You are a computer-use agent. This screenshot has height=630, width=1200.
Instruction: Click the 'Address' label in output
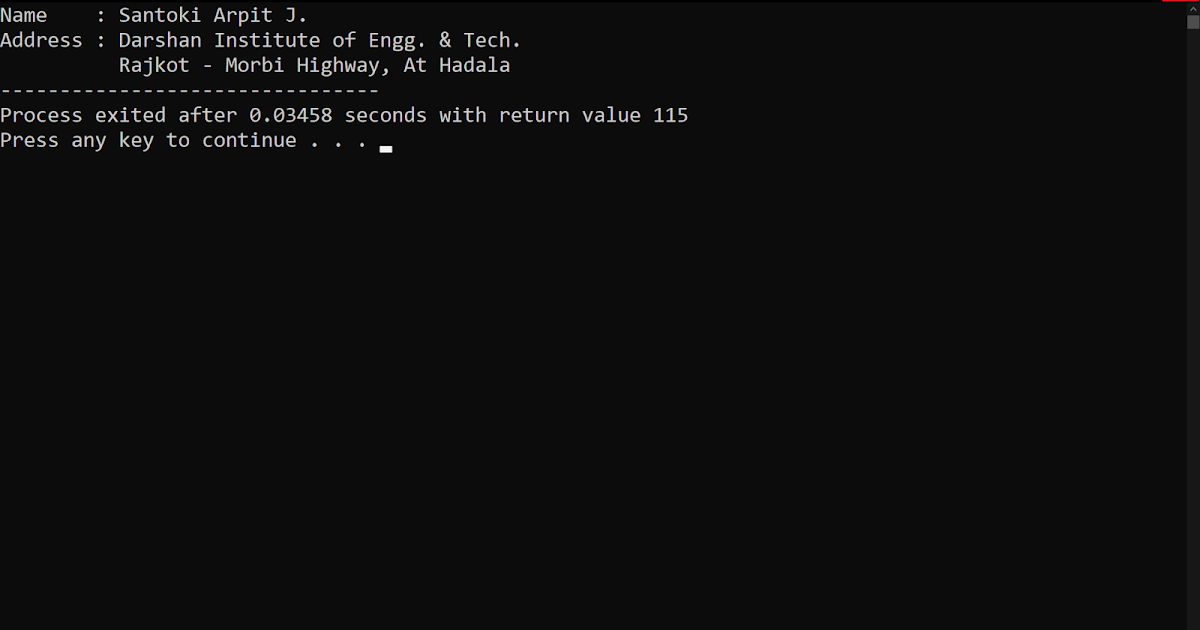coord(41,41)
